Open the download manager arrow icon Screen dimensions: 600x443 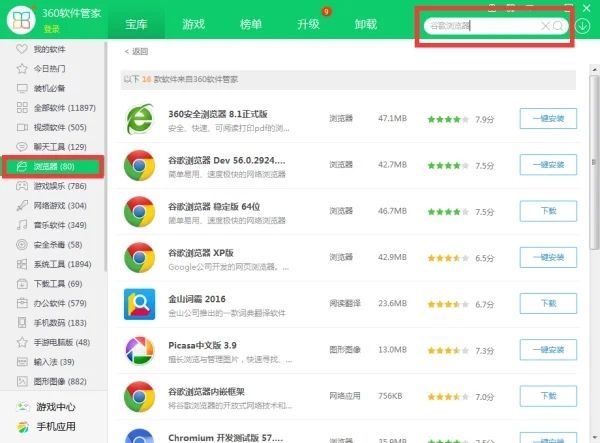click(582, 26)
